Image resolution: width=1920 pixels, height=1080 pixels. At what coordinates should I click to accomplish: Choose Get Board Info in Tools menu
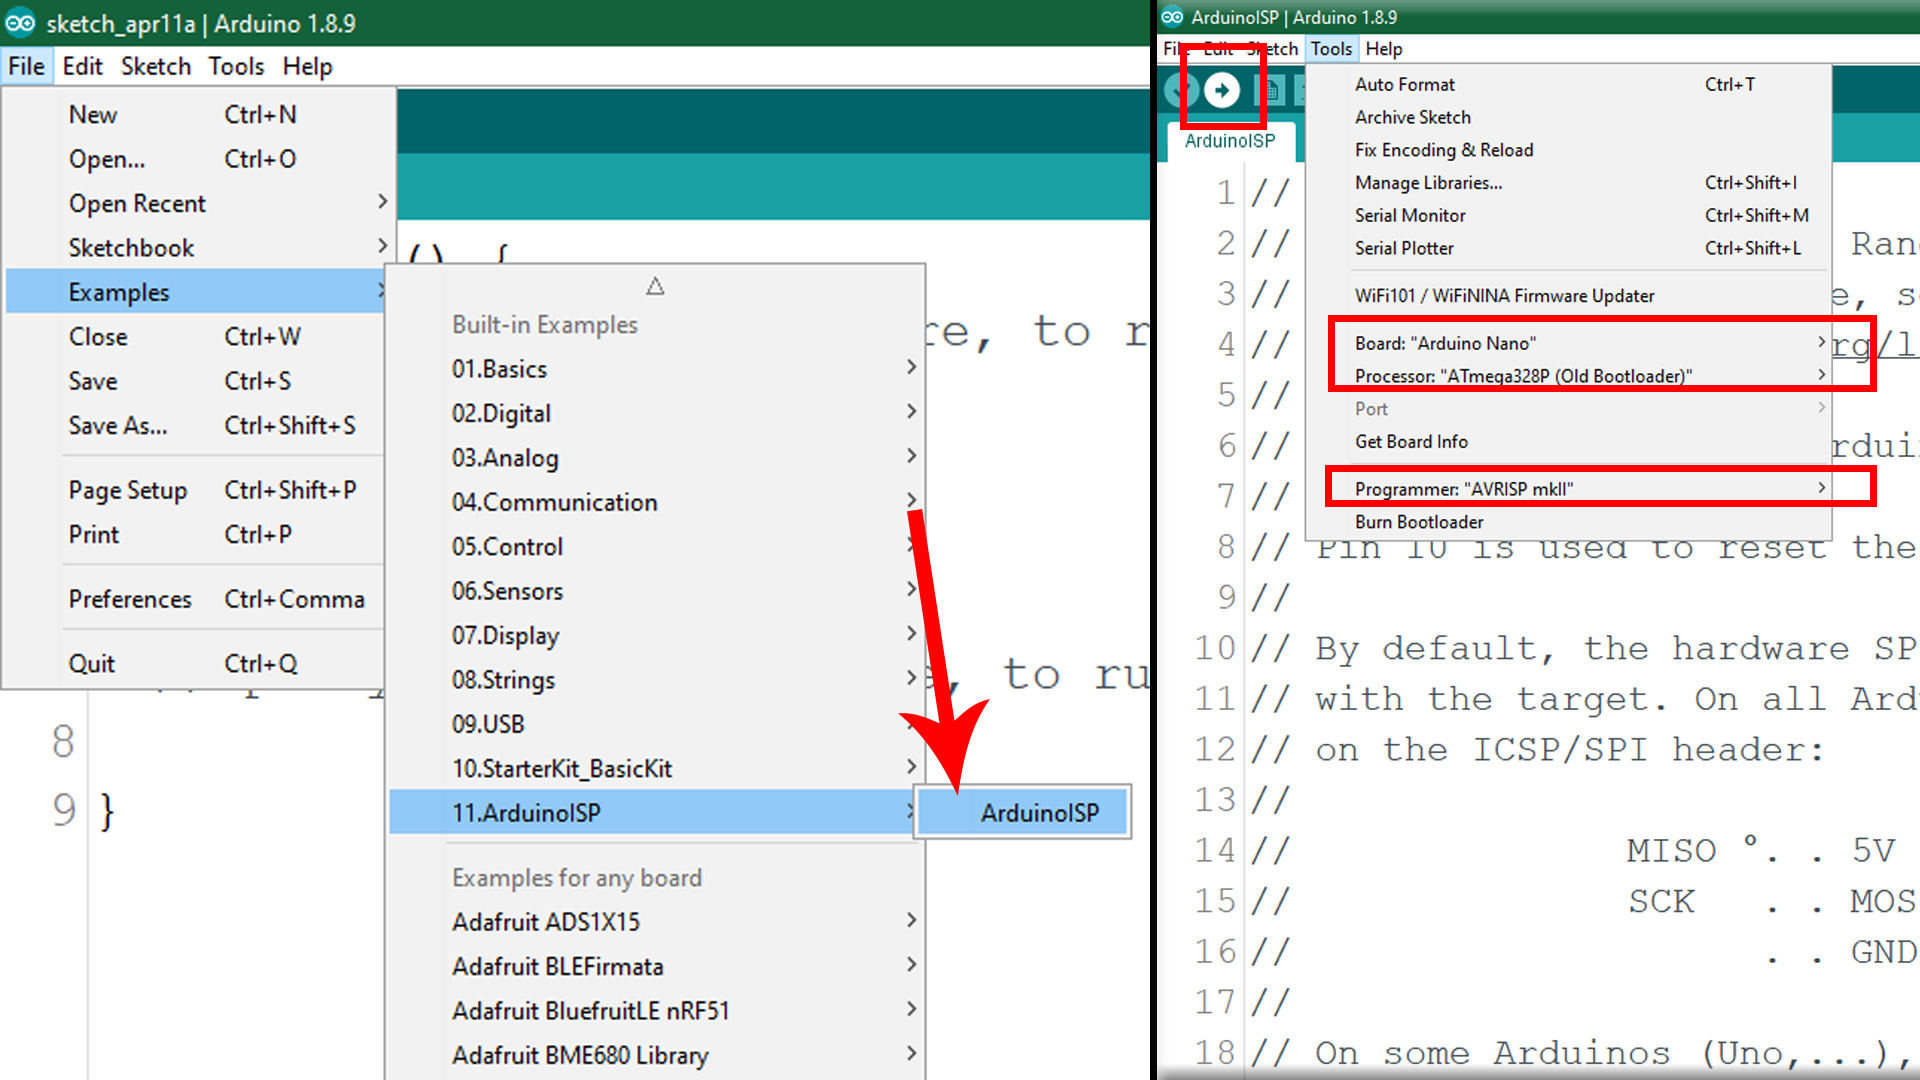(1569, 442)
